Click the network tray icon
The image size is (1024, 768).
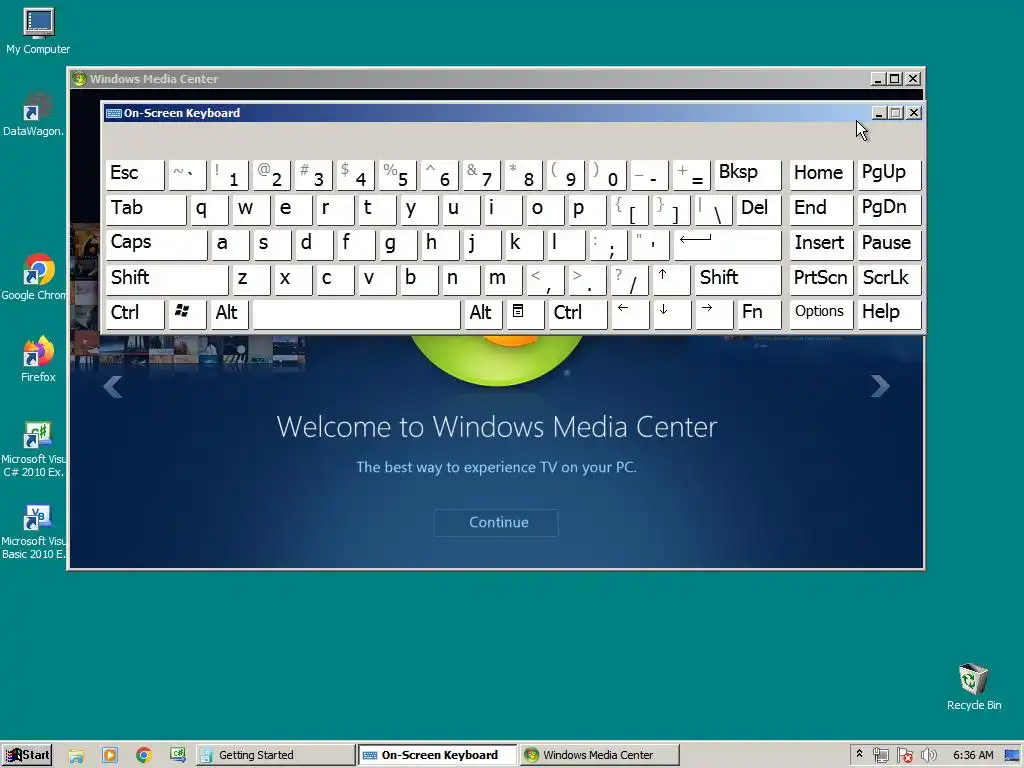tap(881, 756)
